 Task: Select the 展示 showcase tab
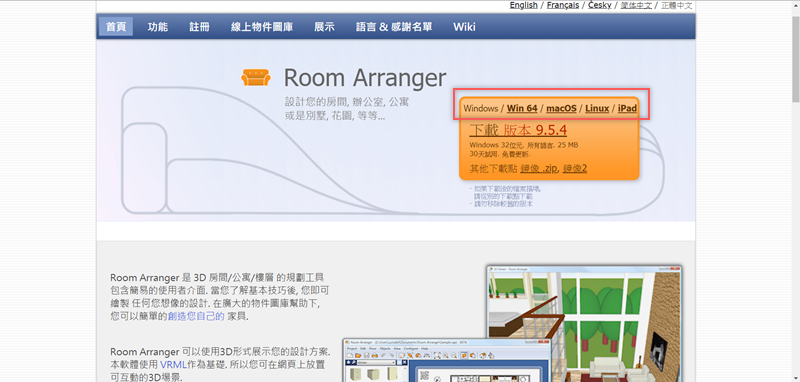tap(324, 27)
